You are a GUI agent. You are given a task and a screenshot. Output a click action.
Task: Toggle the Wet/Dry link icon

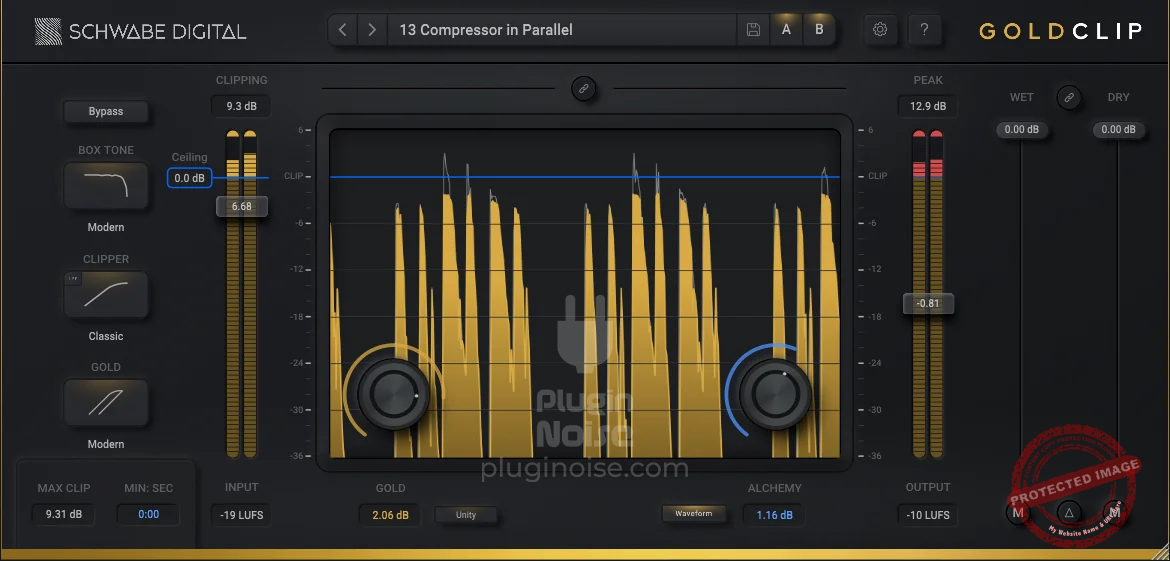point(1069,97)
